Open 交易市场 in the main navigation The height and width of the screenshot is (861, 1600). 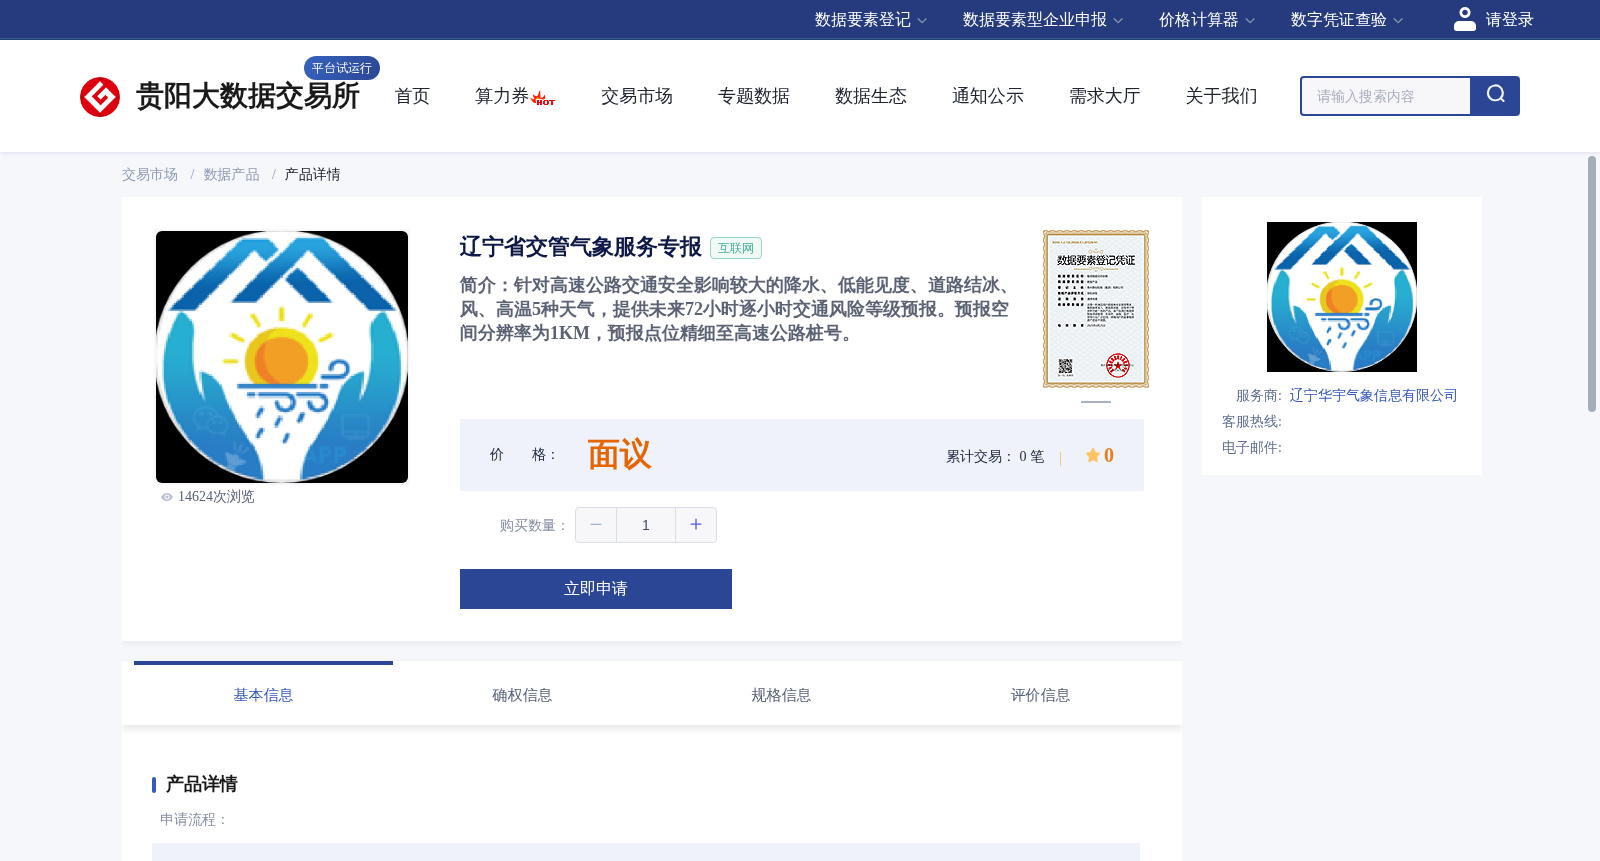(x=637, y=96)
